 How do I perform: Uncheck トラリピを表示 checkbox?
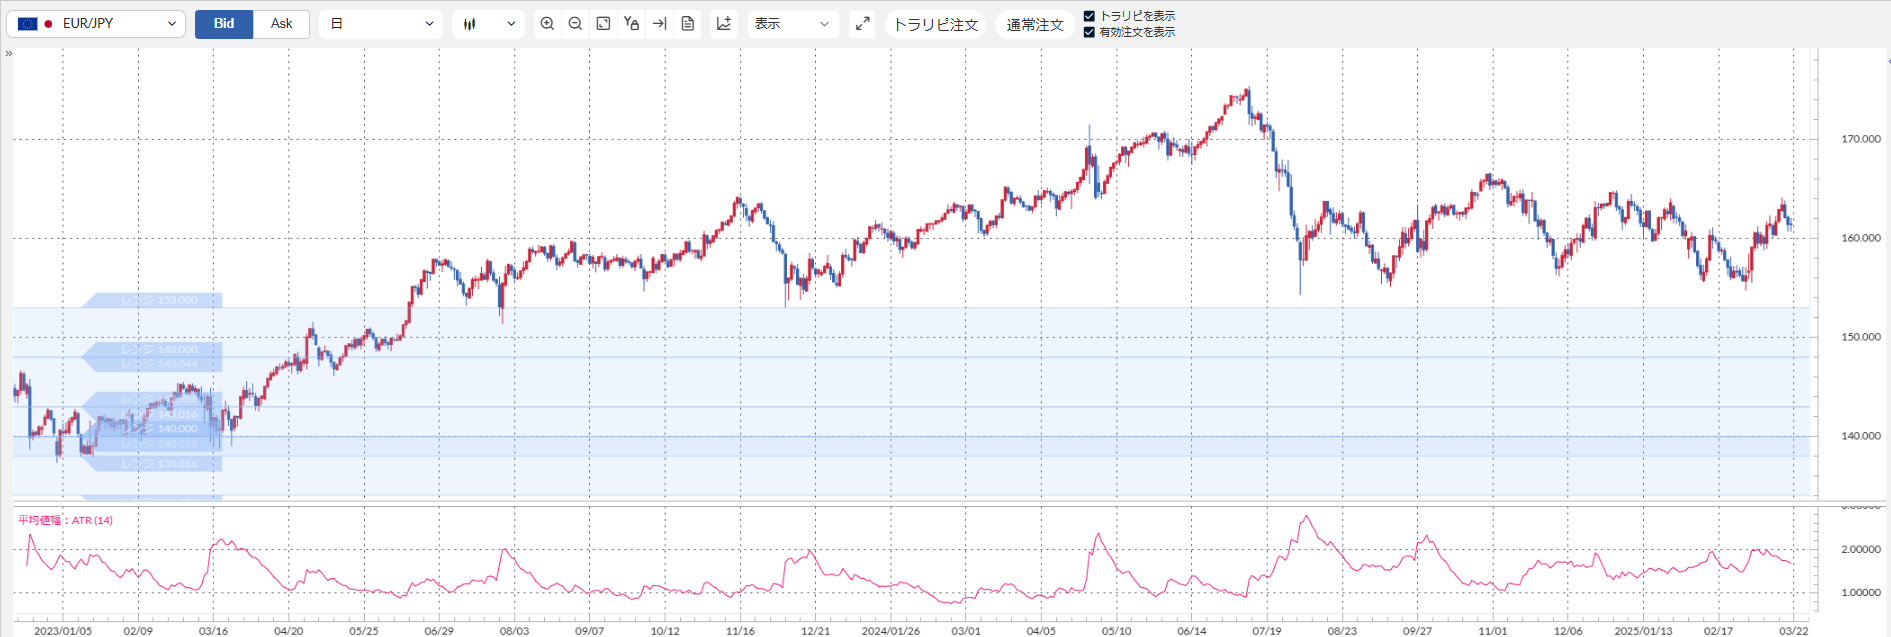click(1090, 16)
